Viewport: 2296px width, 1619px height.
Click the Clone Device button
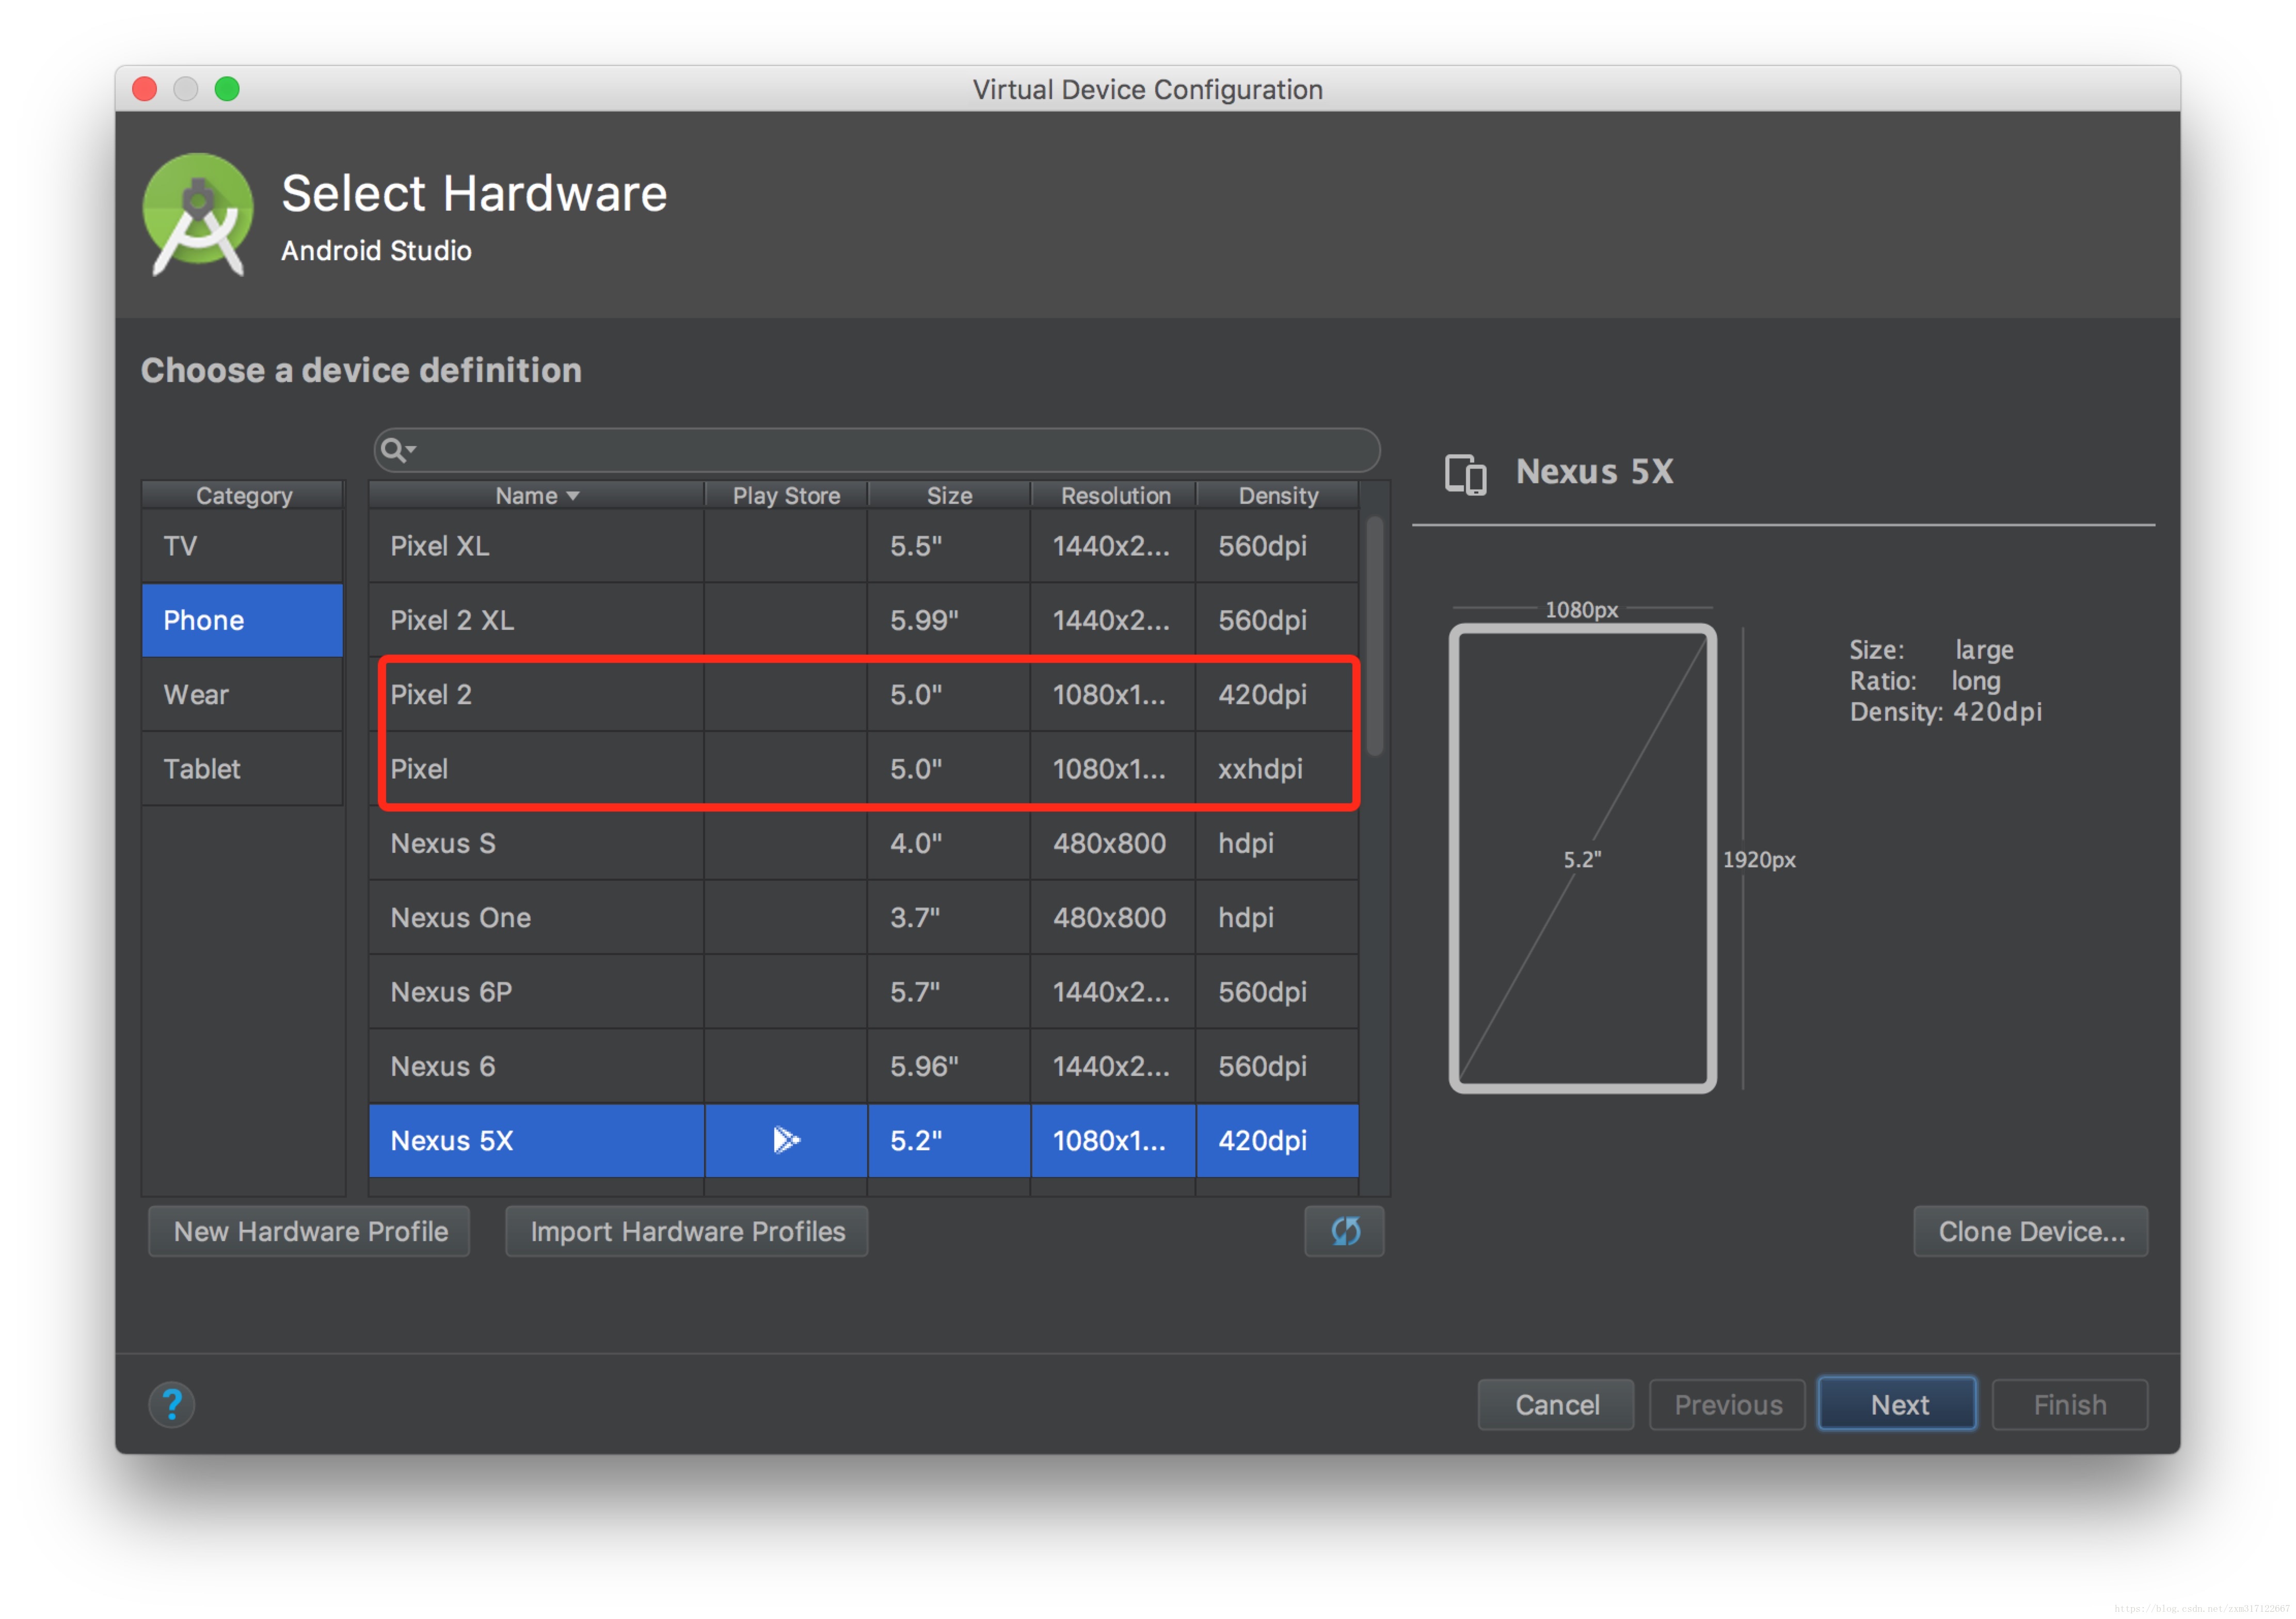tap(2030, 1231)
